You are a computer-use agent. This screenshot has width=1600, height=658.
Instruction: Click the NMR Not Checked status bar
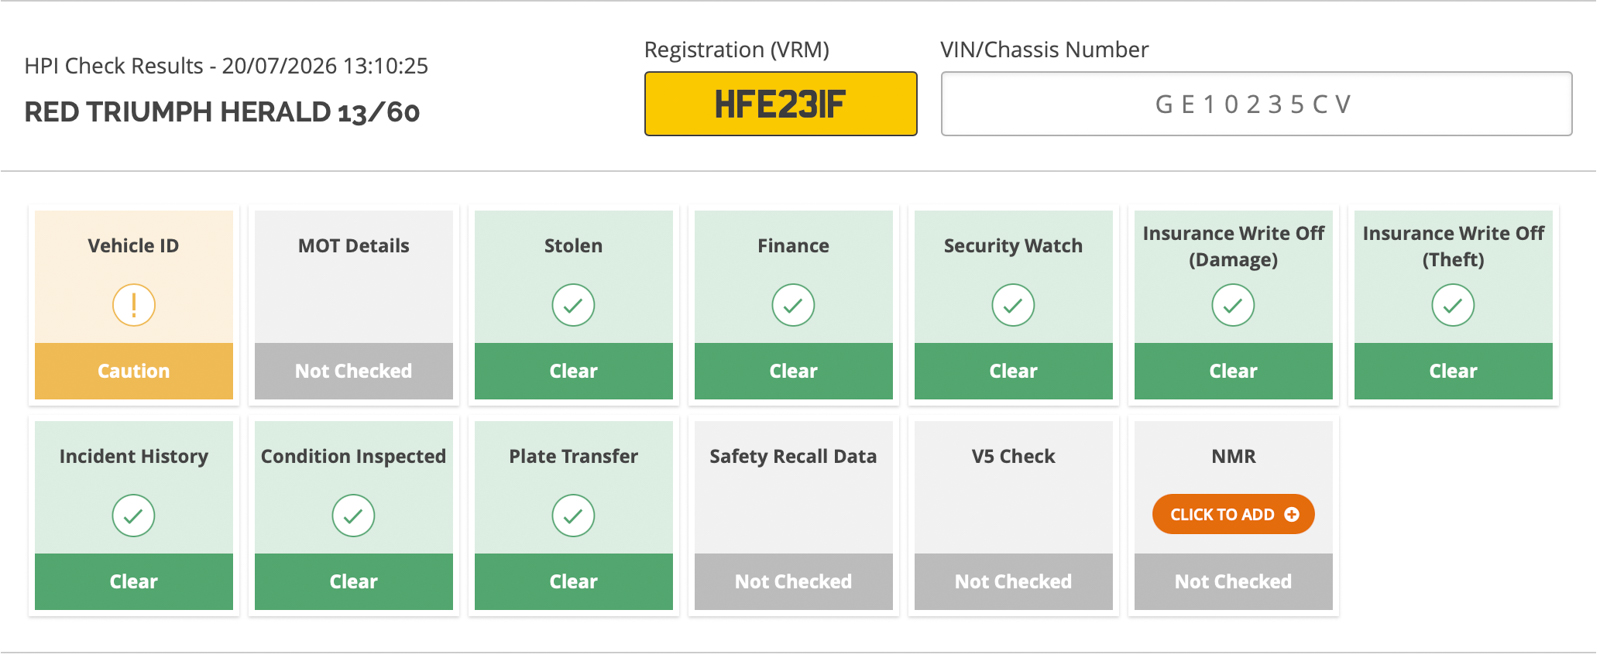(x=1234, y=582)
